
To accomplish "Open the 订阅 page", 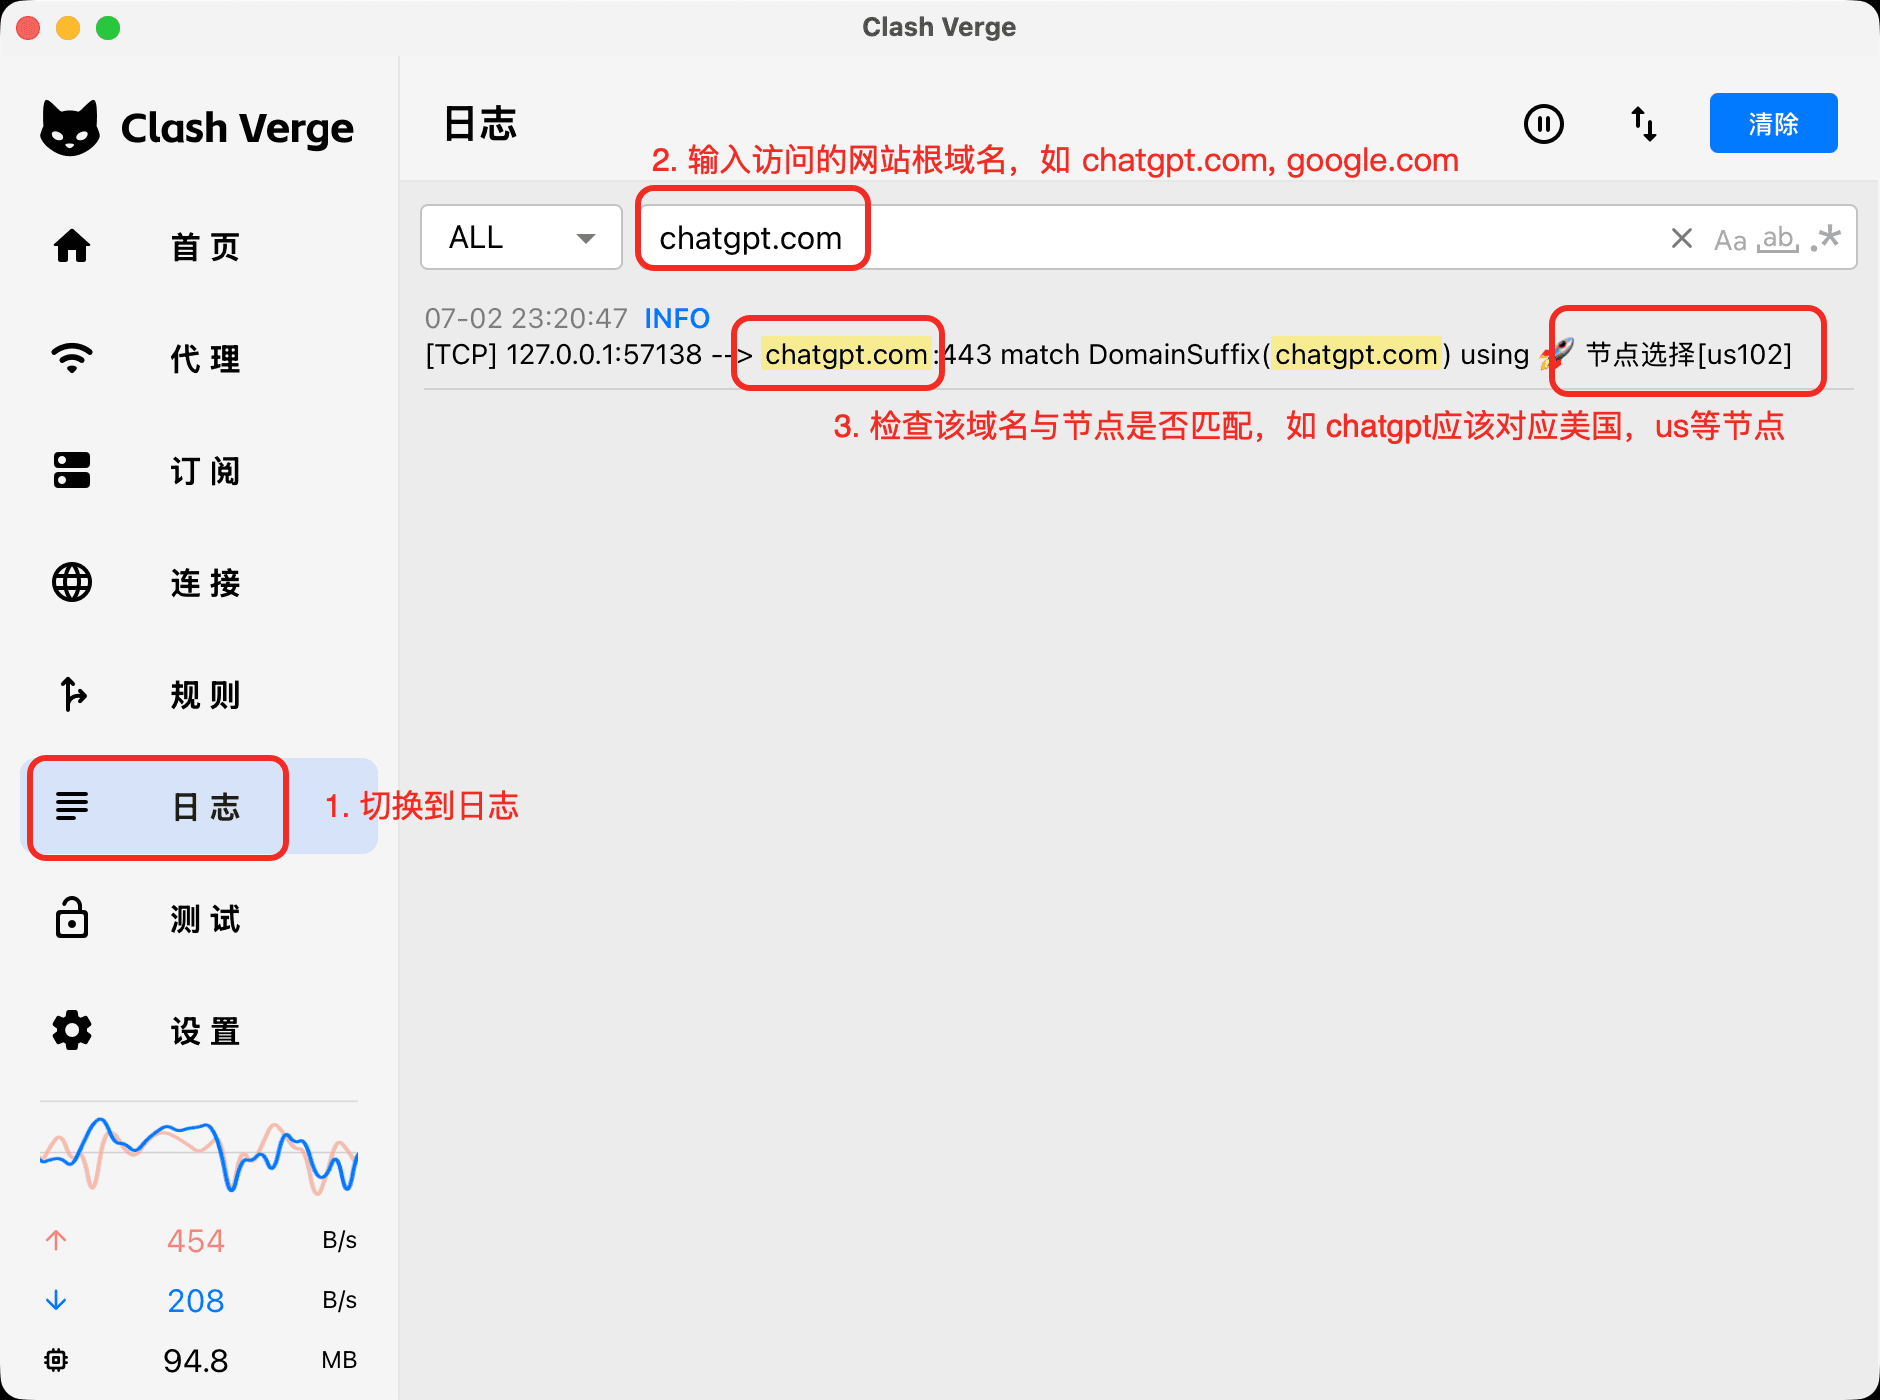I will tap(199, 470).
